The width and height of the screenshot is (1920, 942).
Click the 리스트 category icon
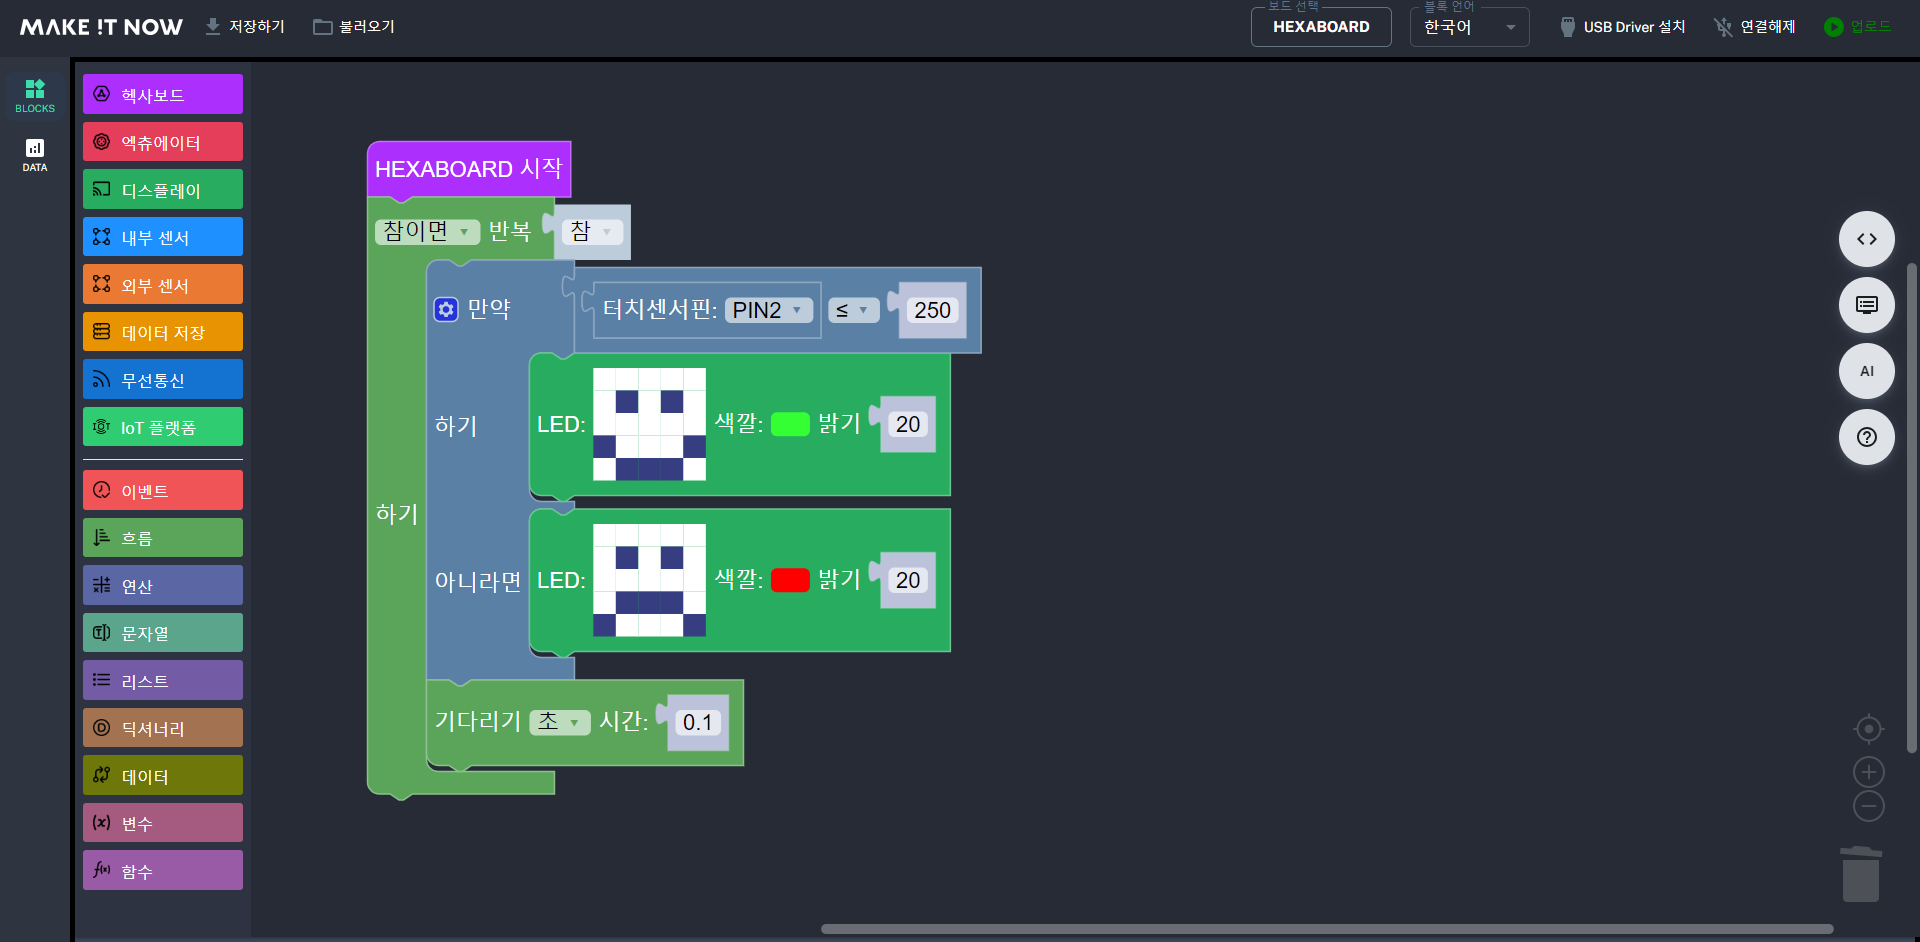(102, 680)
